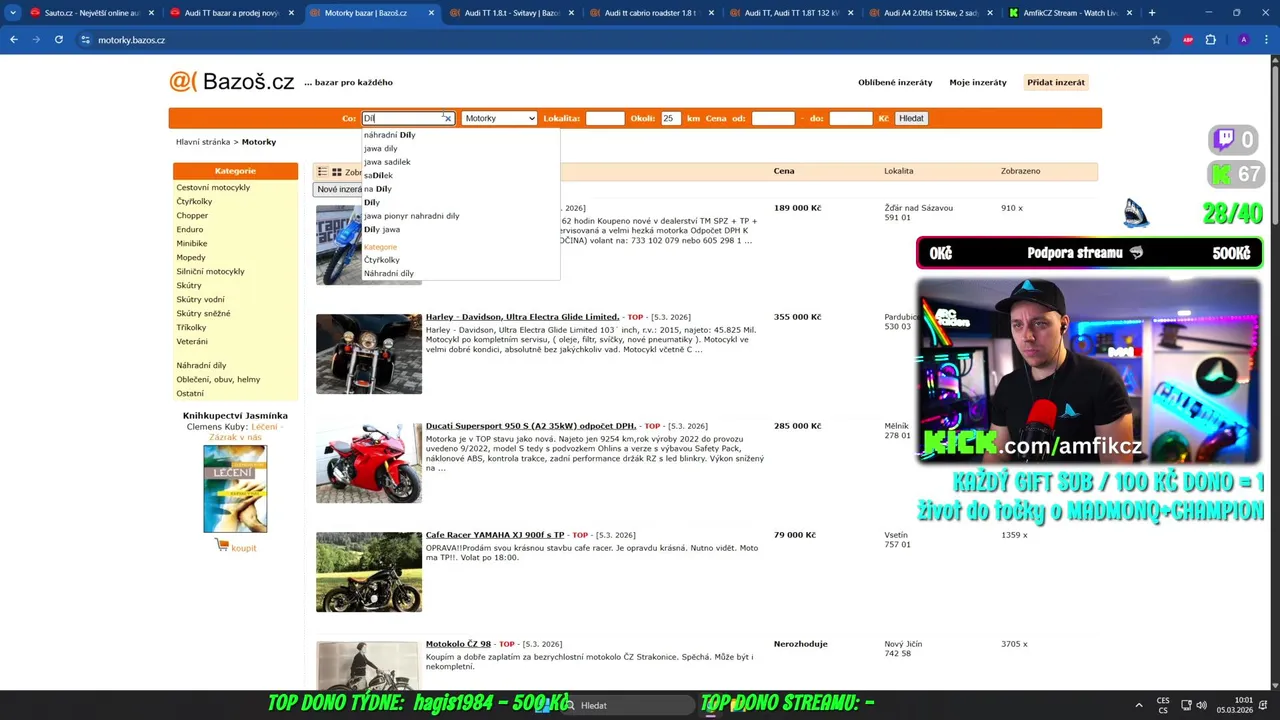Viewport: 1280px width, 720px height.
Task: Choose 'Díly jawa' suggestion
Action: tap(382, 229)
